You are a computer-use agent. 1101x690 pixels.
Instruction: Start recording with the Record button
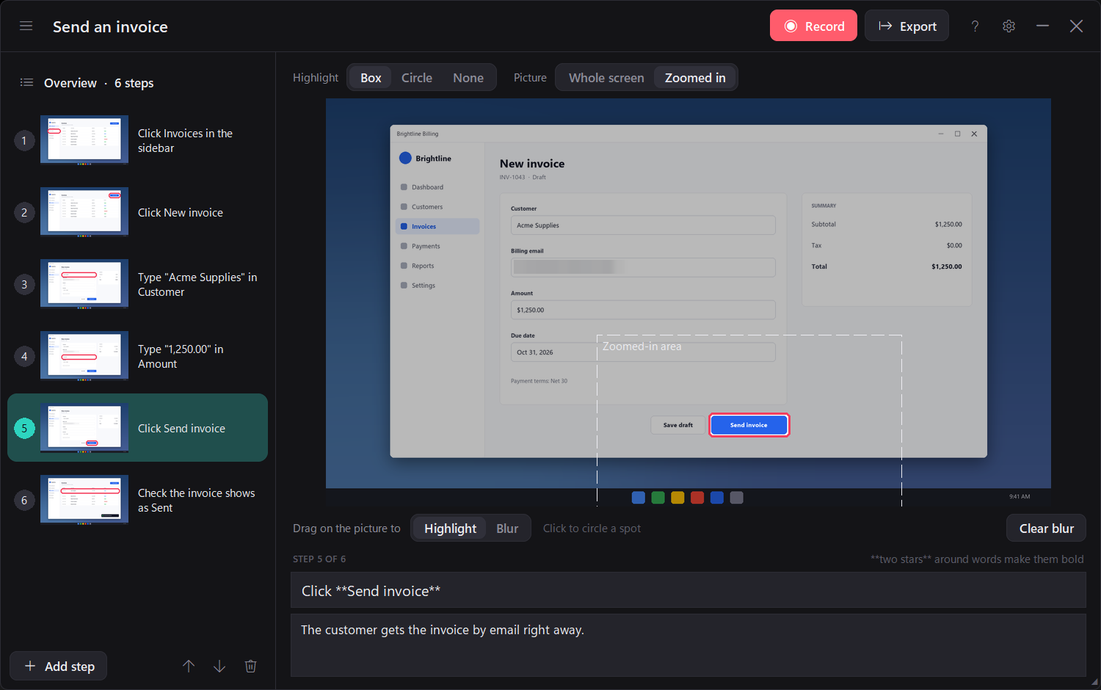(x=813, y=26)
